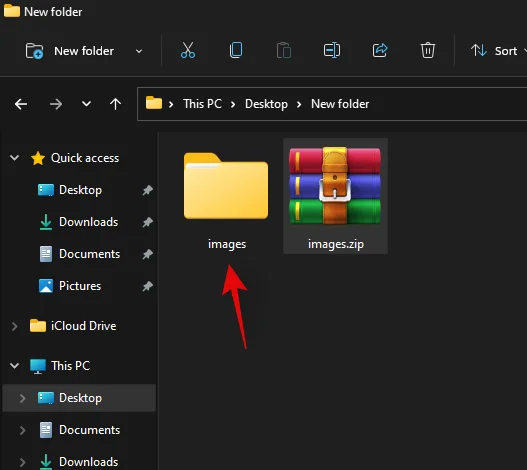Viewport: 527px width, 470px height.
Task: Click Desktop in the breadcrumb path
Action: click(x=266, y=104)
